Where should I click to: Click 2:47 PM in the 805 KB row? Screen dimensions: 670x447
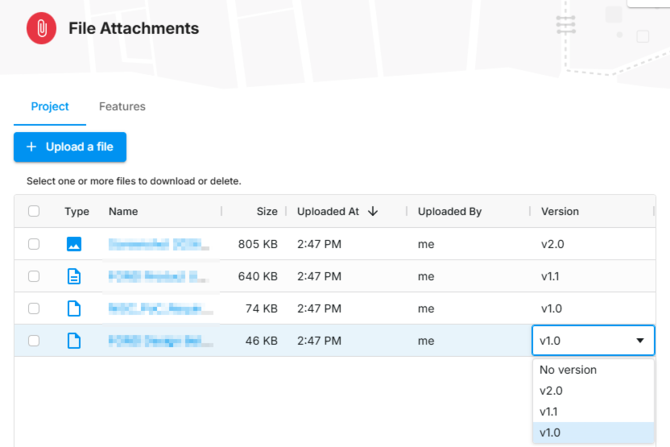point(319,244)
